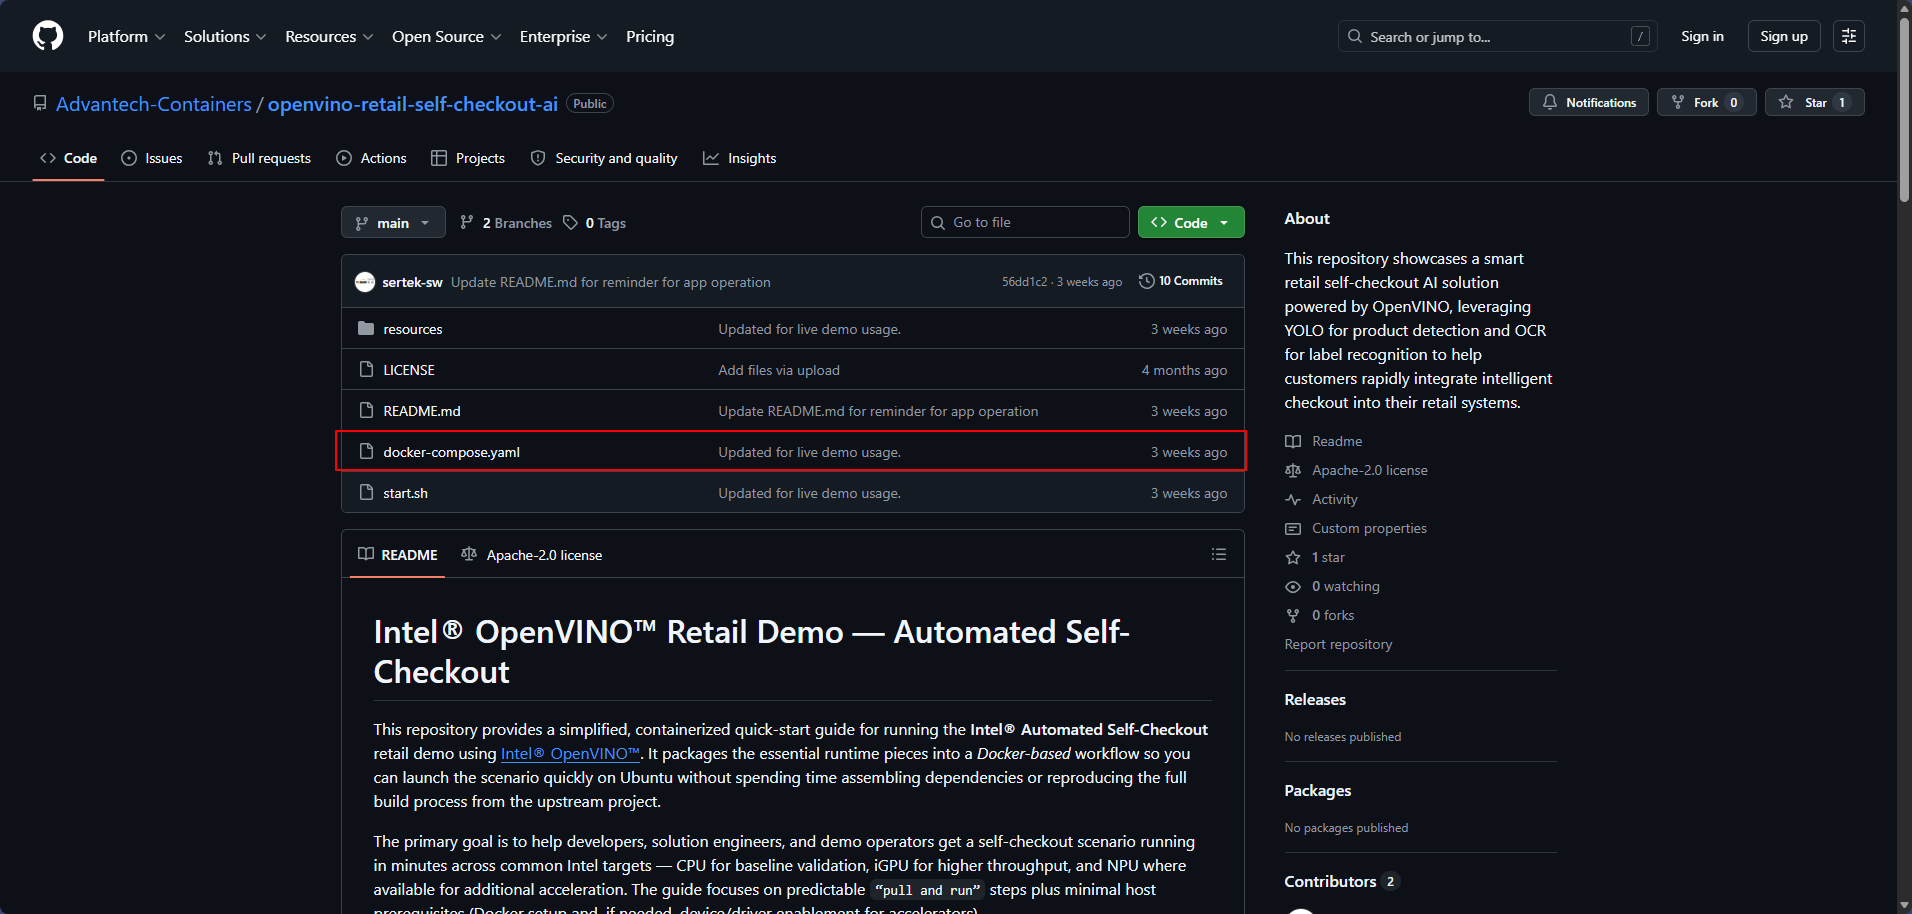The width and height of the screenshot is (1912, 914).
Task: Open the main branch dropdown
Action: point(393,222)
